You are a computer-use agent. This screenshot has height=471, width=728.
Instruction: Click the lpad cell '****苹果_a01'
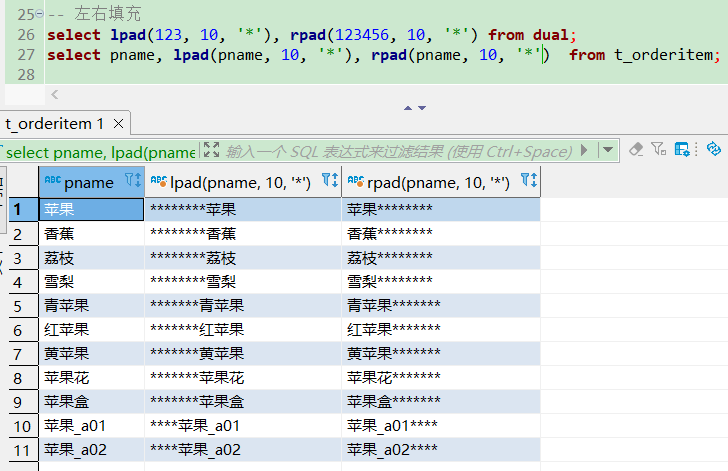(x=243, y=426)
